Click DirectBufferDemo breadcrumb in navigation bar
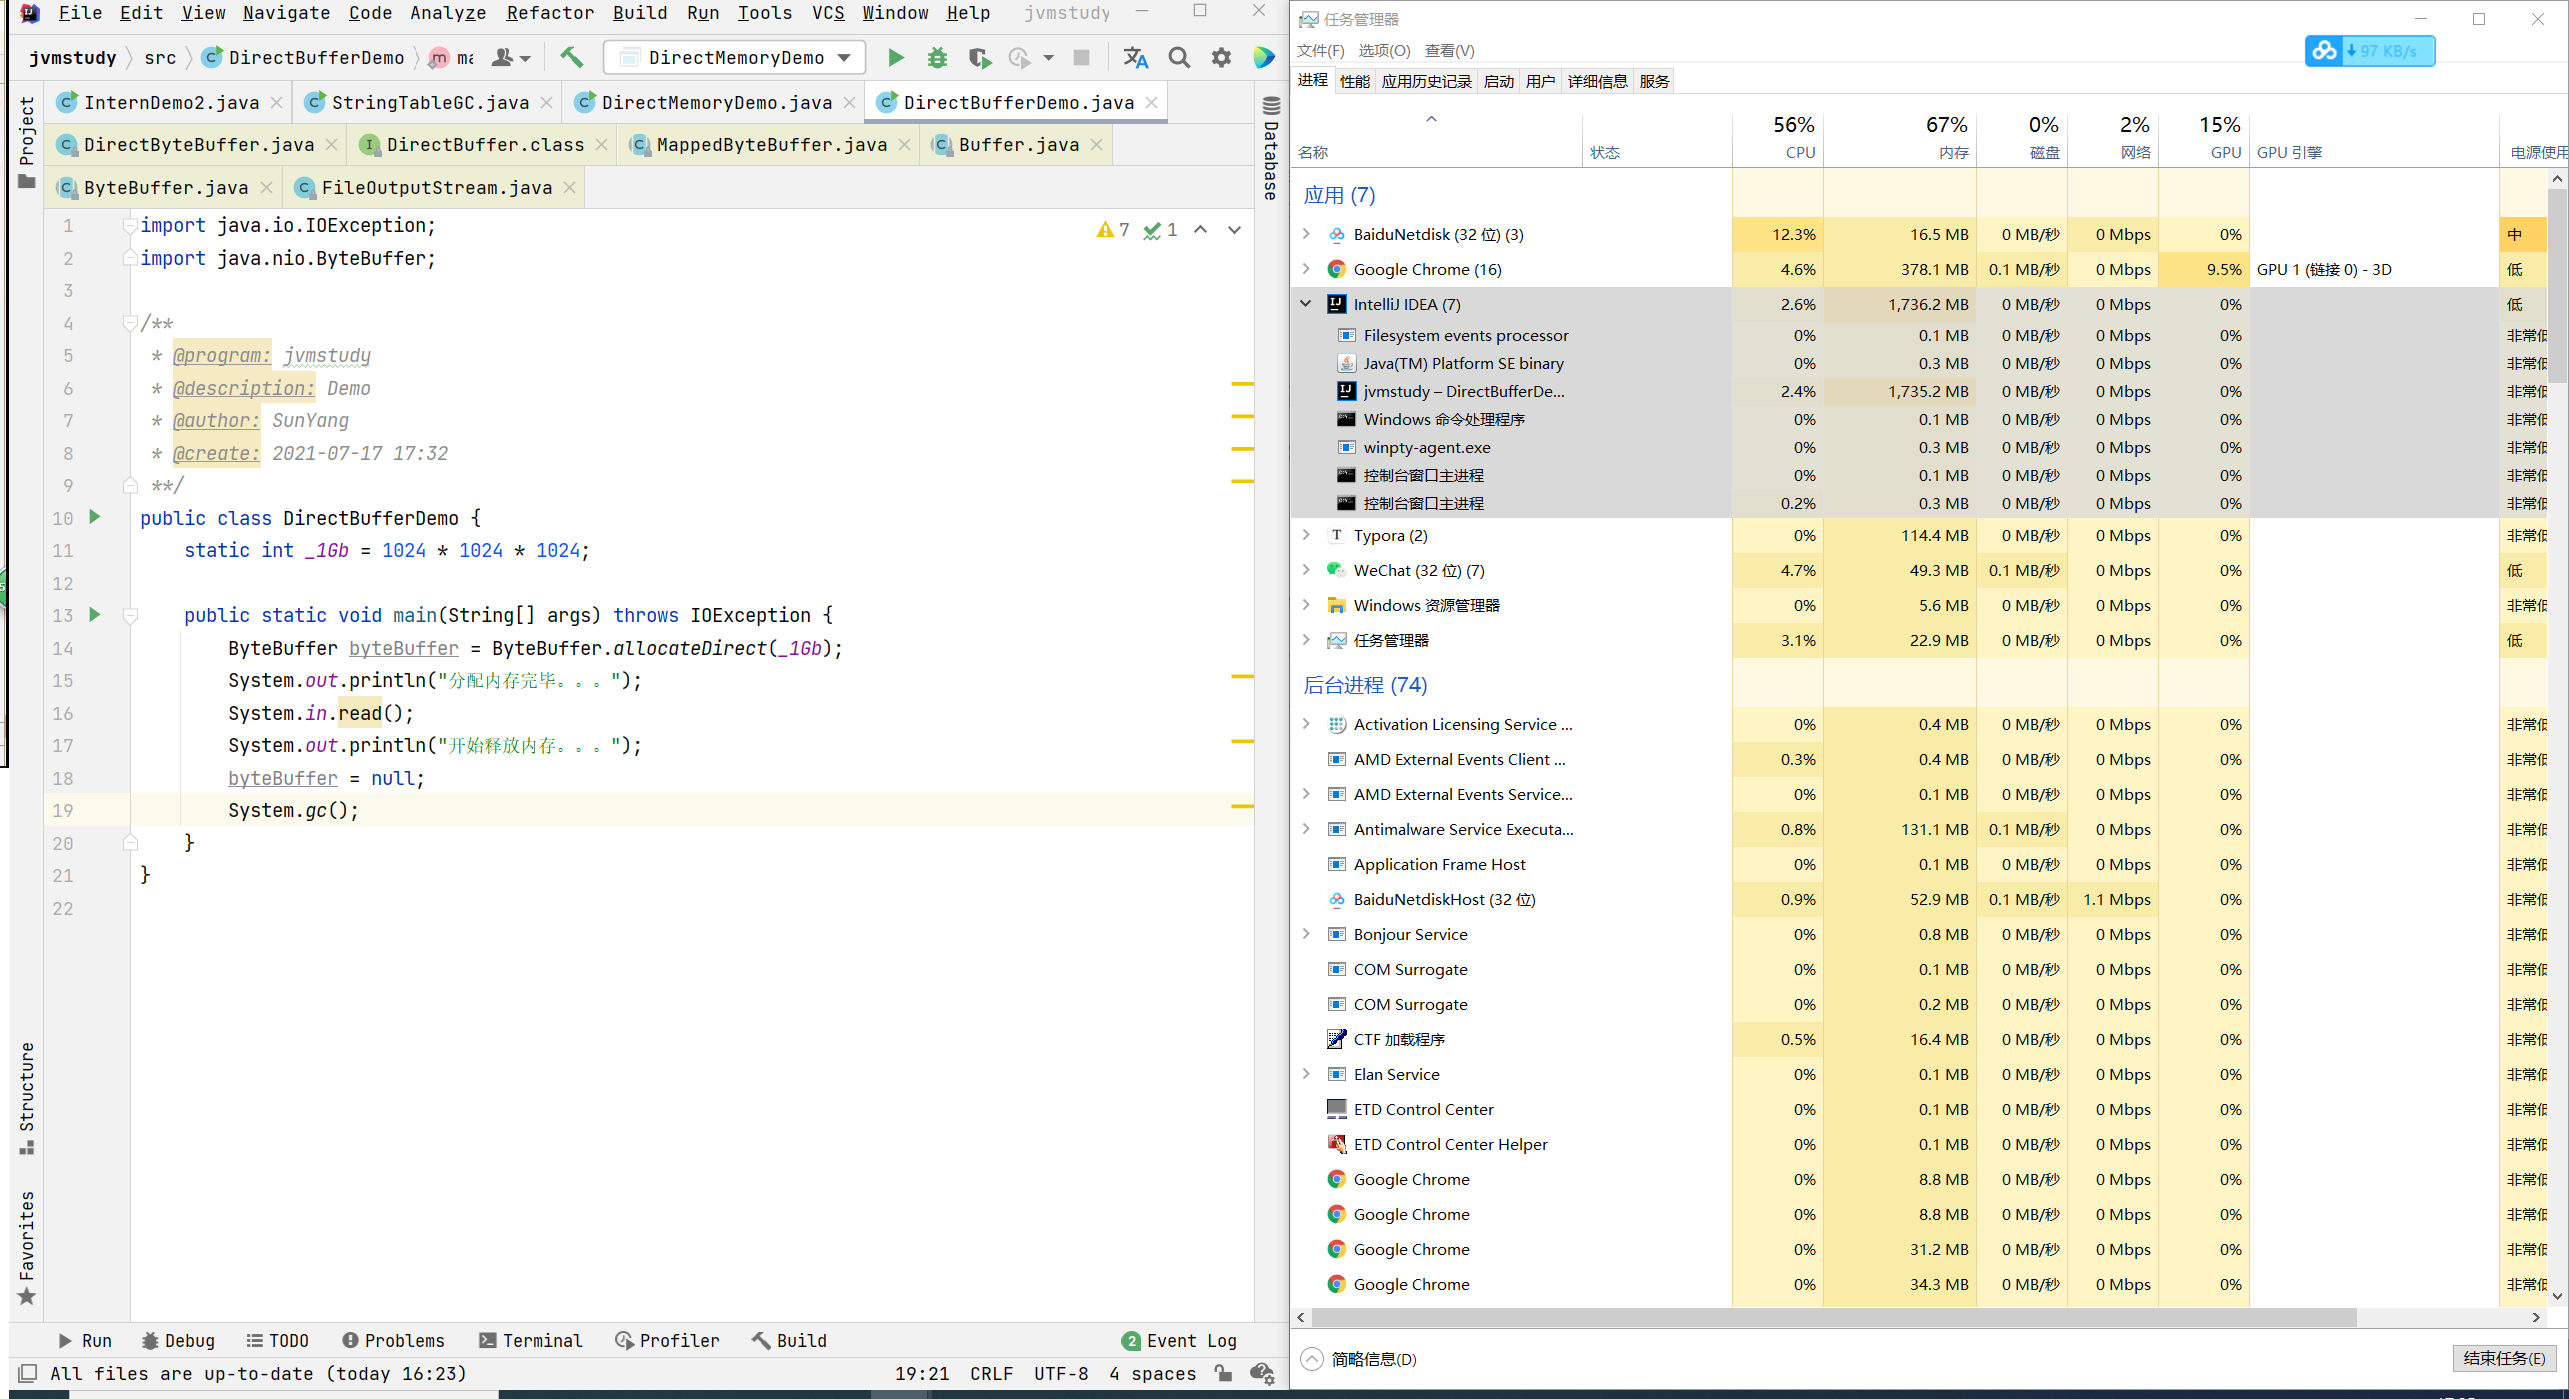This screenshot has width=2569, height=1399. pyautogui.click(x=304, y=58)
